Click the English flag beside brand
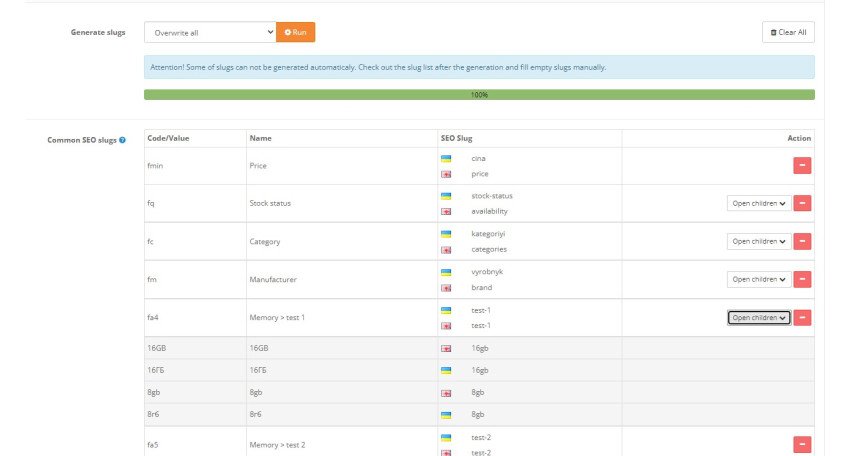The width and height of the screenshot is (852, 456). tap(446, 288)
